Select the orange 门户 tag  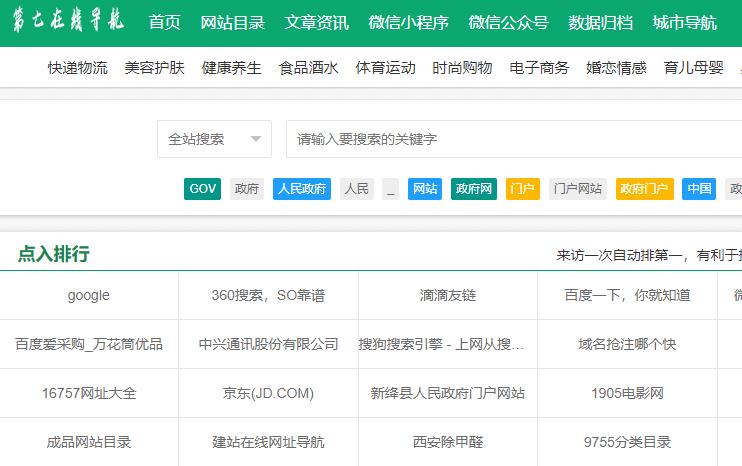tap(523, 189)
